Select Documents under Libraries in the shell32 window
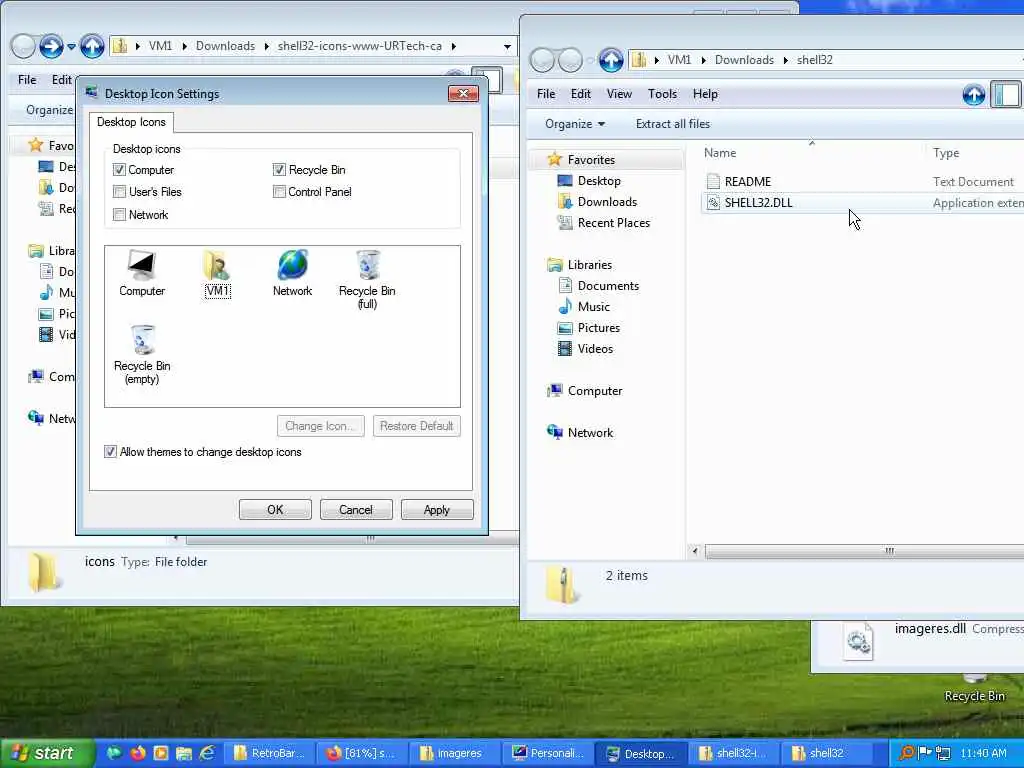The height and width of the screenshot is (768, 1024). 607,286
